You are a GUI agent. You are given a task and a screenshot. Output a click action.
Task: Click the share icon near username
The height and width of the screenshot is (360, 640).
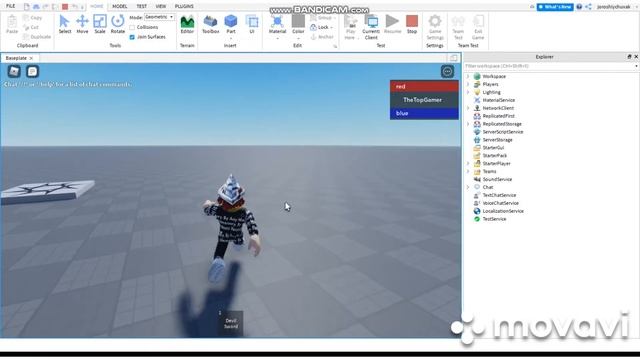tap(588, 7)
